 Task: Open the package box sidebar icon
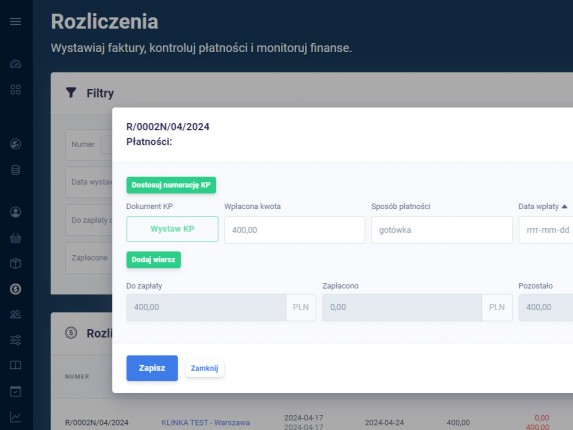point(15,263)
